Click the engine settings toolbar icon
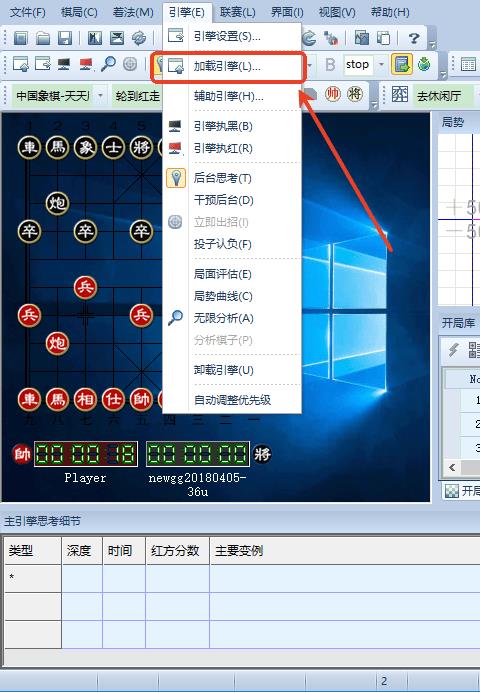The width and height of the screenshot is (480, 692). click(x=43, y=64)
